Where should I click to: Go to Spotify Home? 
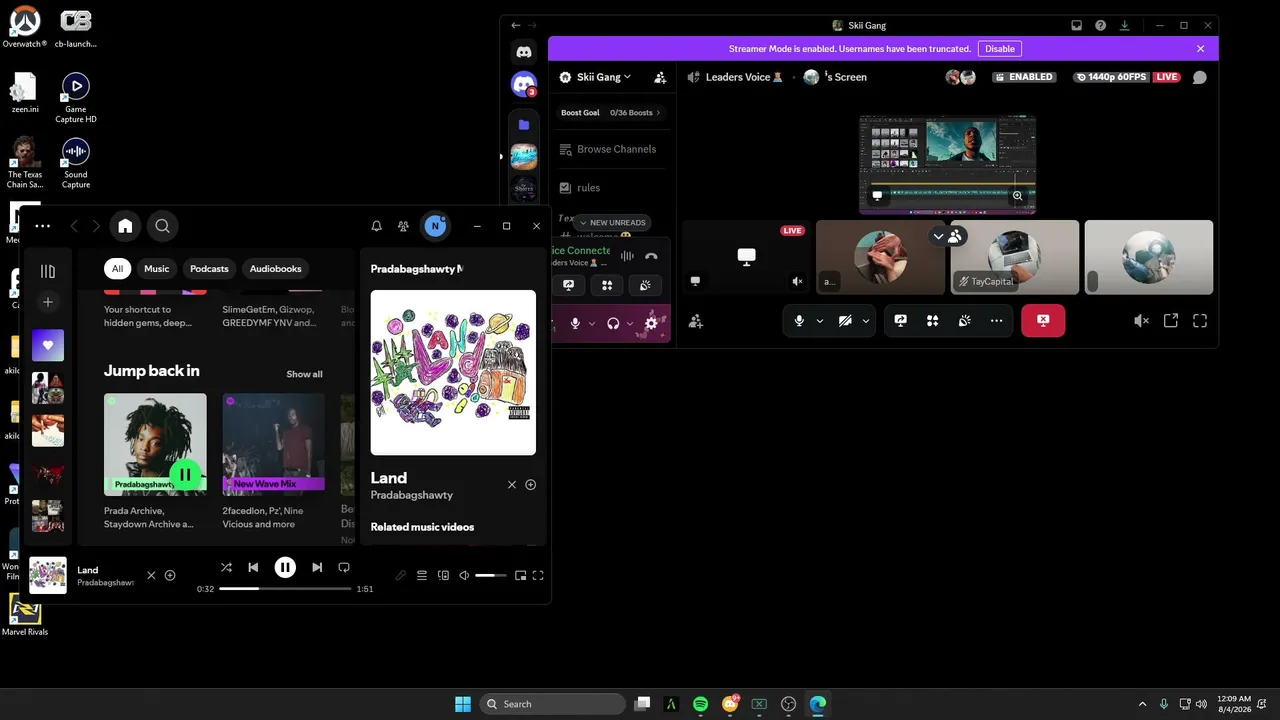click(125, 226)
